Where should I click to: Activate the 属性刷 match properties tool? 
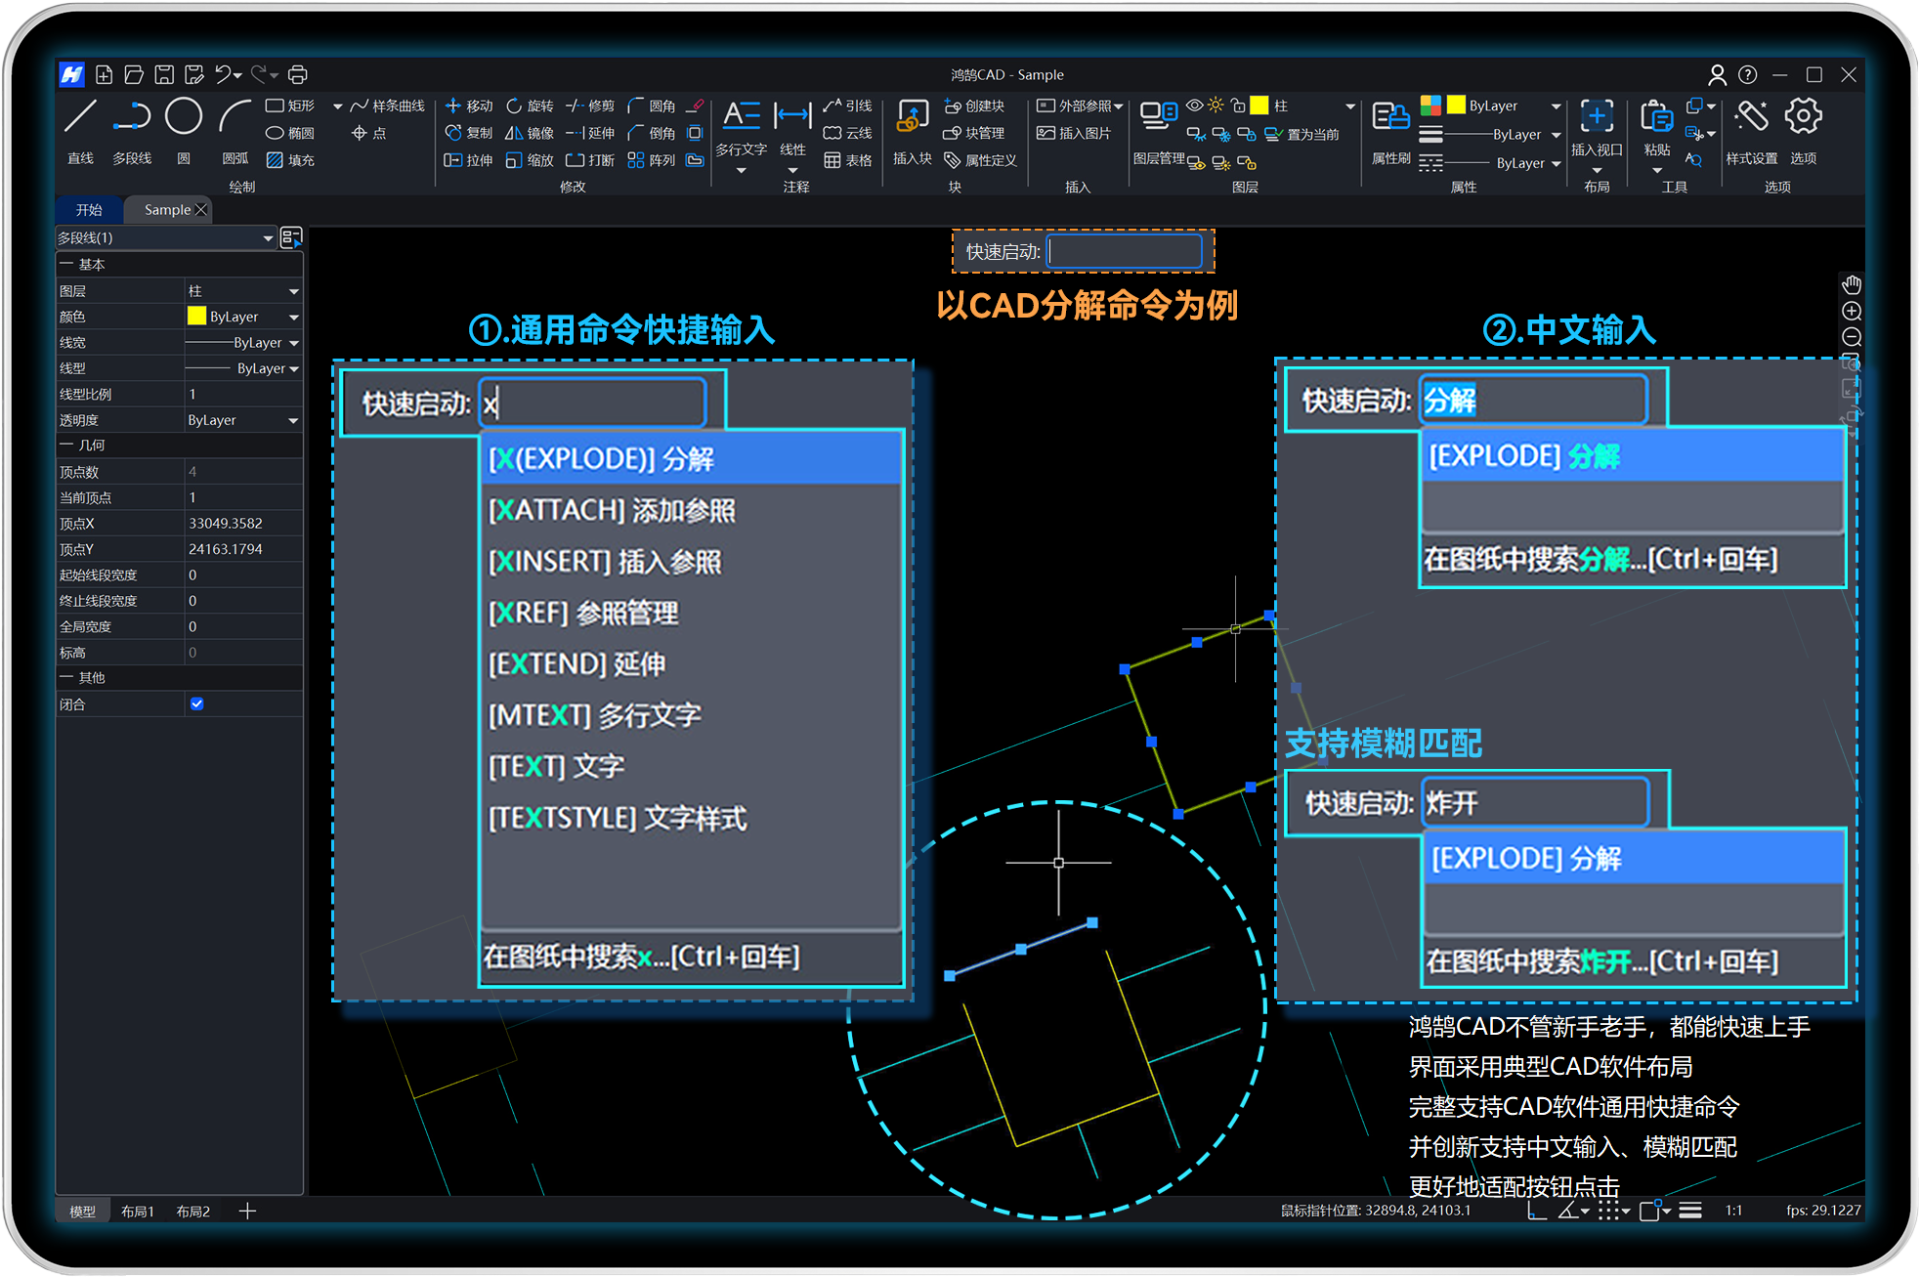(x=1390, y=131)
